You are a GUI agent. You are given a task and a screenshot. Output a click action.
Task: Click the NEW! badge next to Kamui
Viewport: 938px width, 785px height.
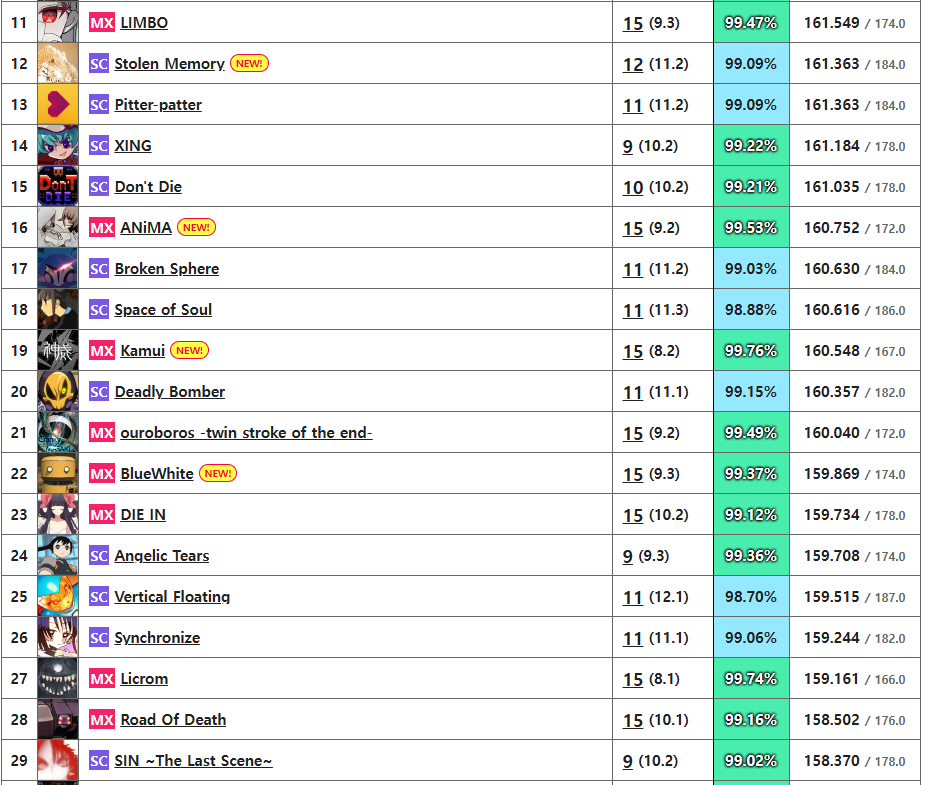[x=190, y=351]
